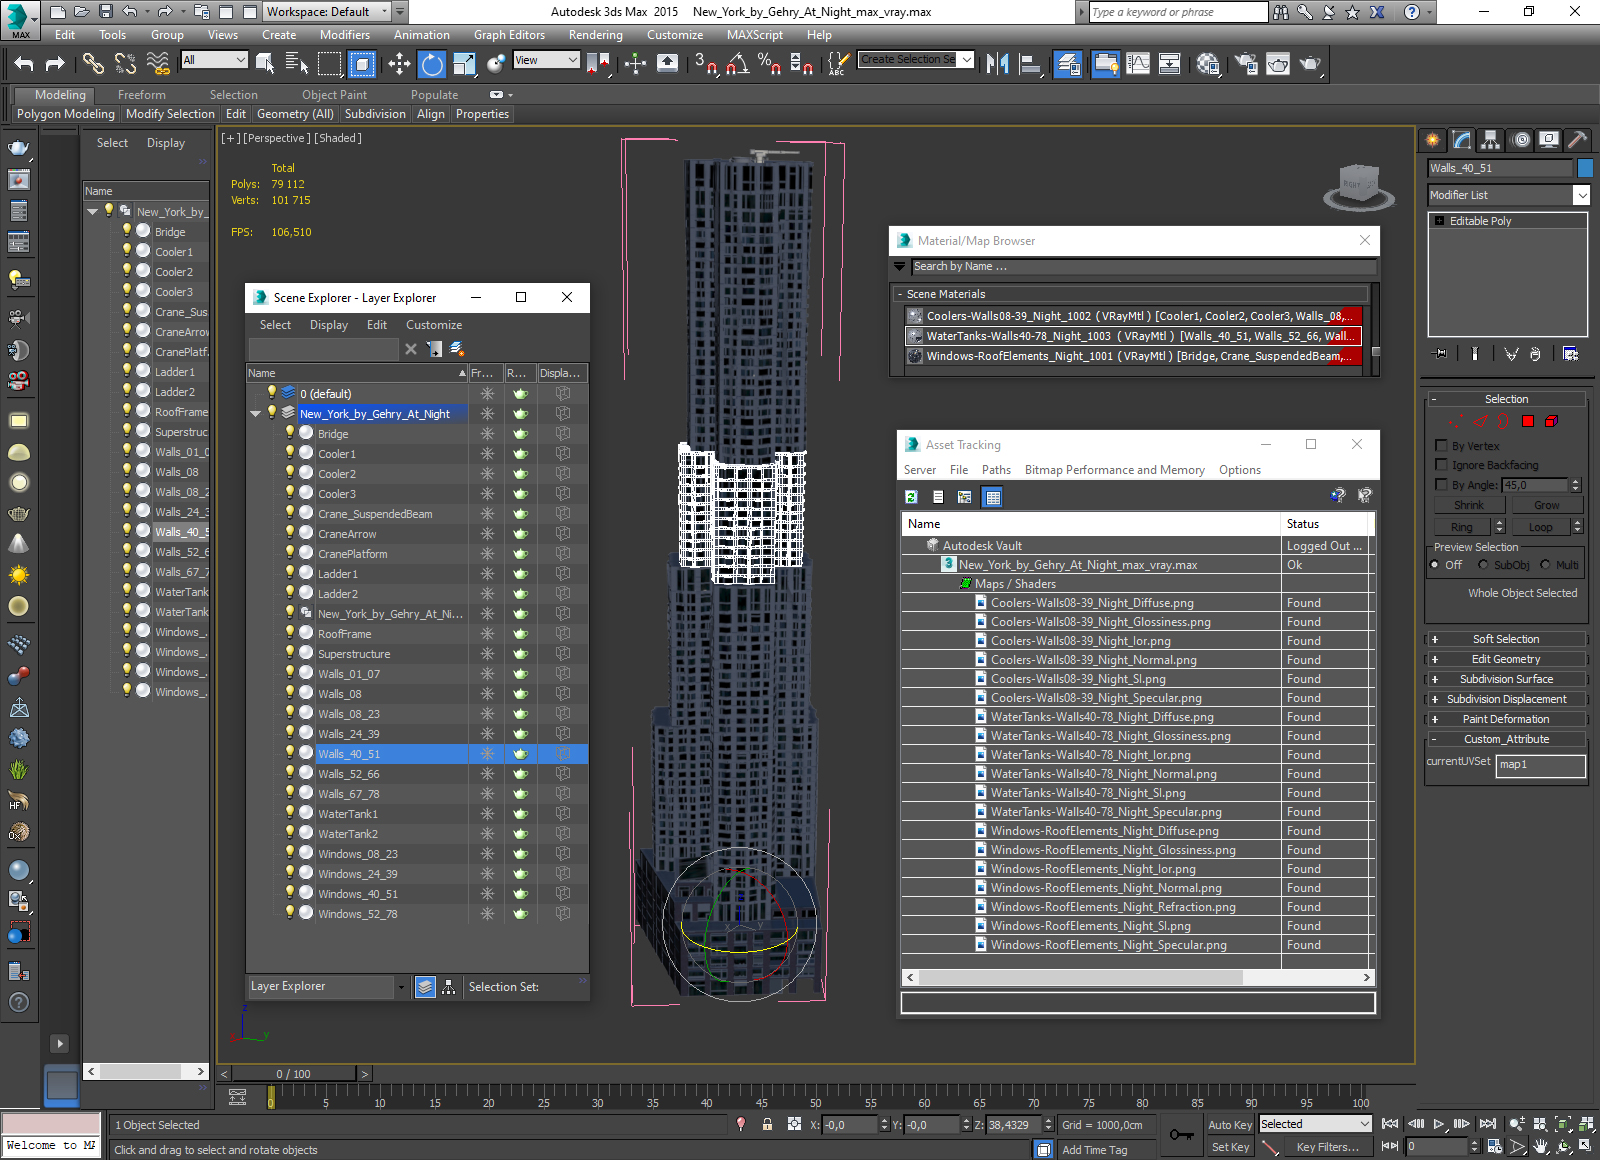Screen dimensions: 1600x1160
Task: Click the Shrink selection button
Action: point(1469,505)
